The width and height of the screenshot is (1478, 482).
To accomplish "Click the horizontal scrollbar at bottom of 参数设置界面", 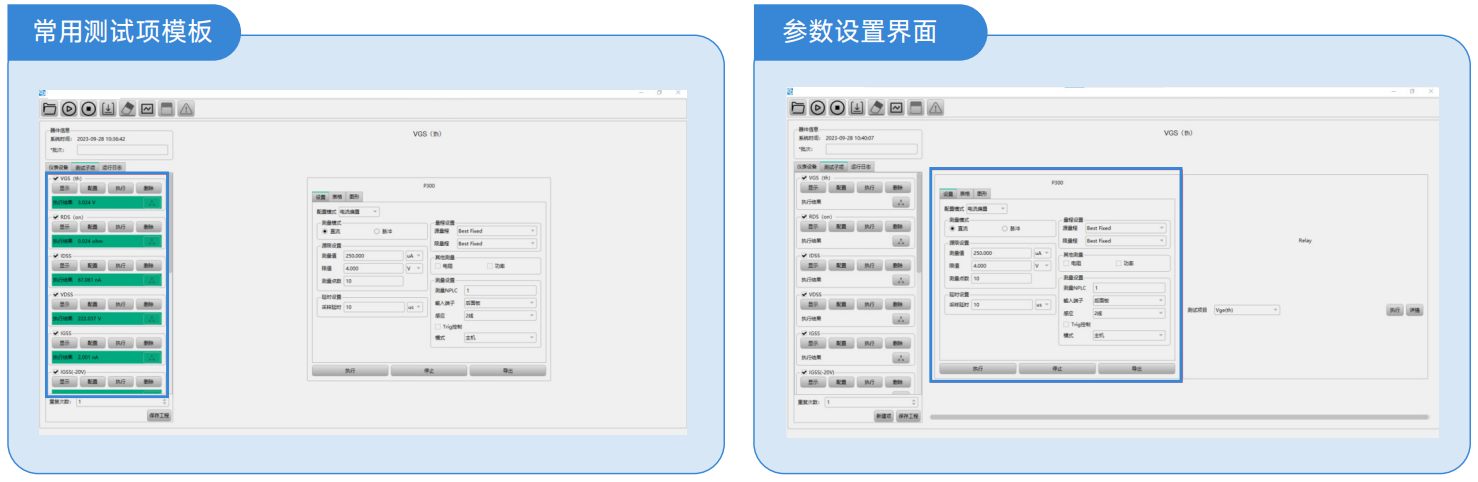I will (x=1178, y=417).
